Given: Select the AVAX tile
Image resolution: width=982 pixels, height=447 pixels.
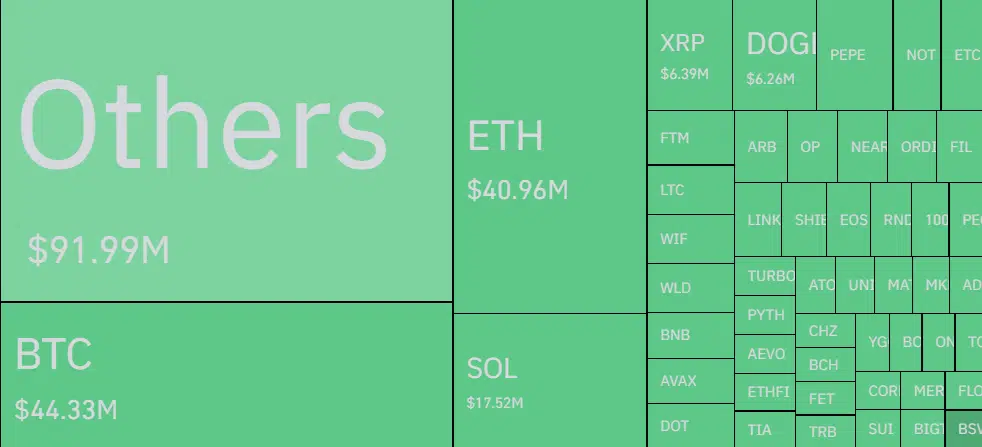Looking at the screenshot, I should (x=690, y=381).
